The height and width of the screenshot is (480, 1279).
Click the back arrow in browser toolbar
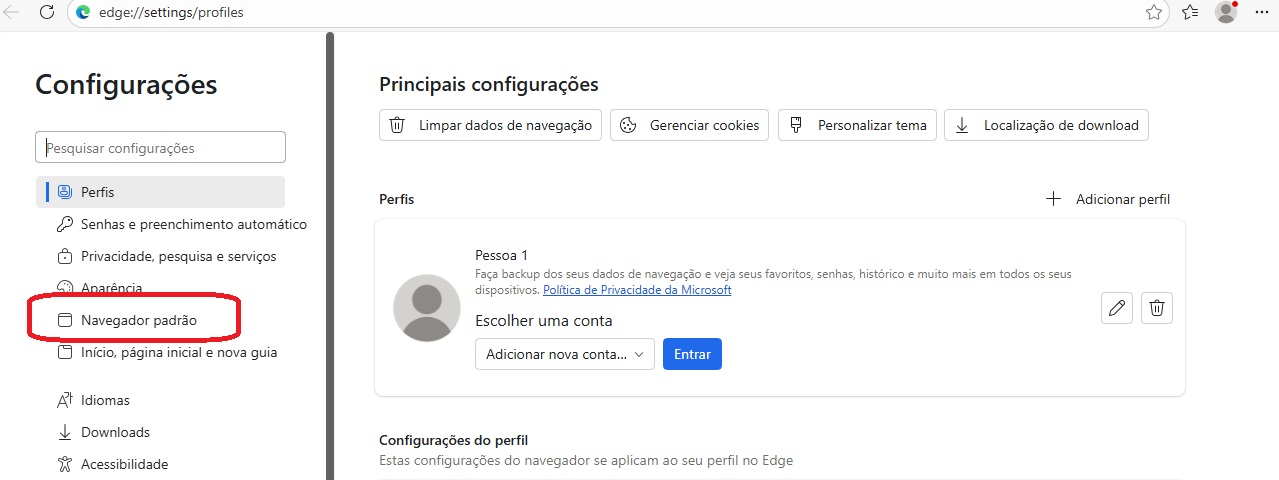click(x=11, y=13)
